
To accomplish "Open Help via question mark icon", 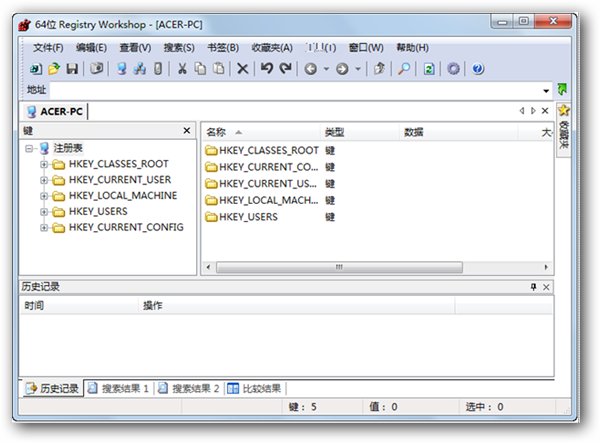I will (x=478, y=69).
